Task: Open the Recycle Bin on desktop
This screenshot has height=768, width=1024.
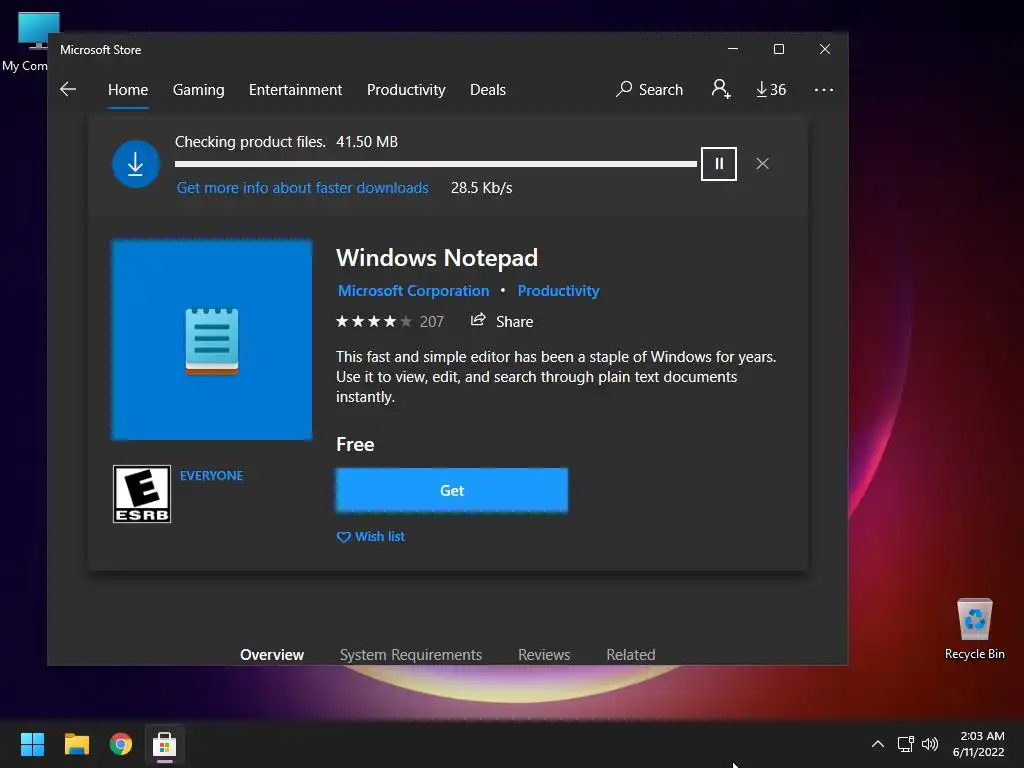Action: click(974, 629)
